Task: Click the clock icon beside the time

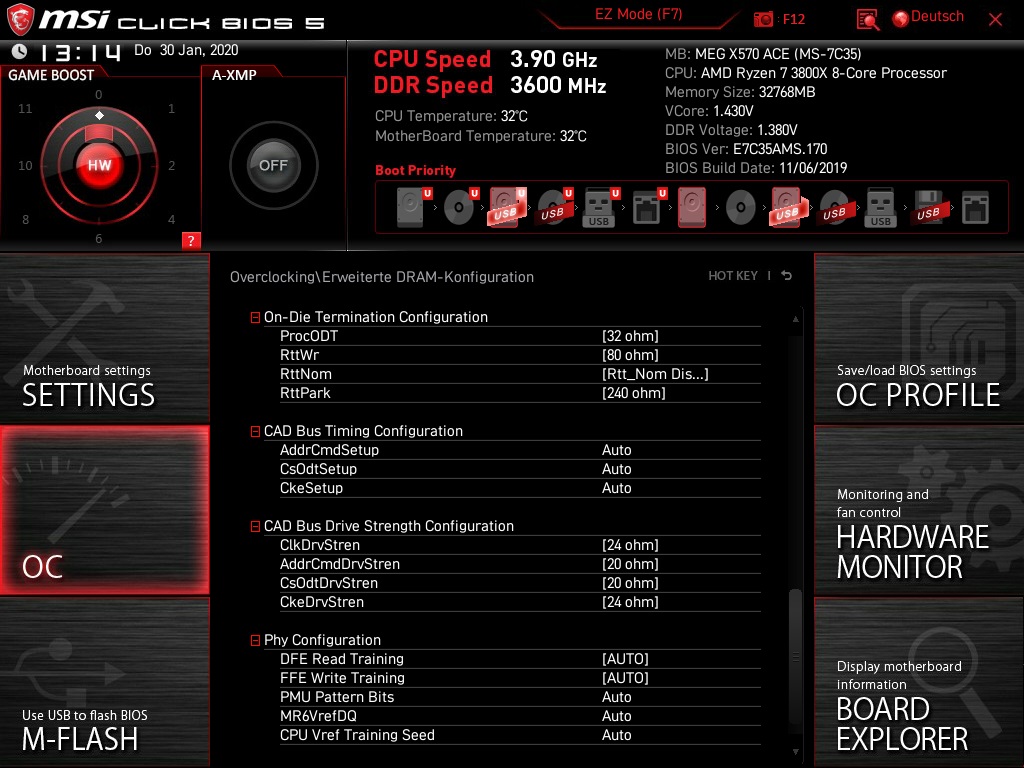Action: click(20, 51)
